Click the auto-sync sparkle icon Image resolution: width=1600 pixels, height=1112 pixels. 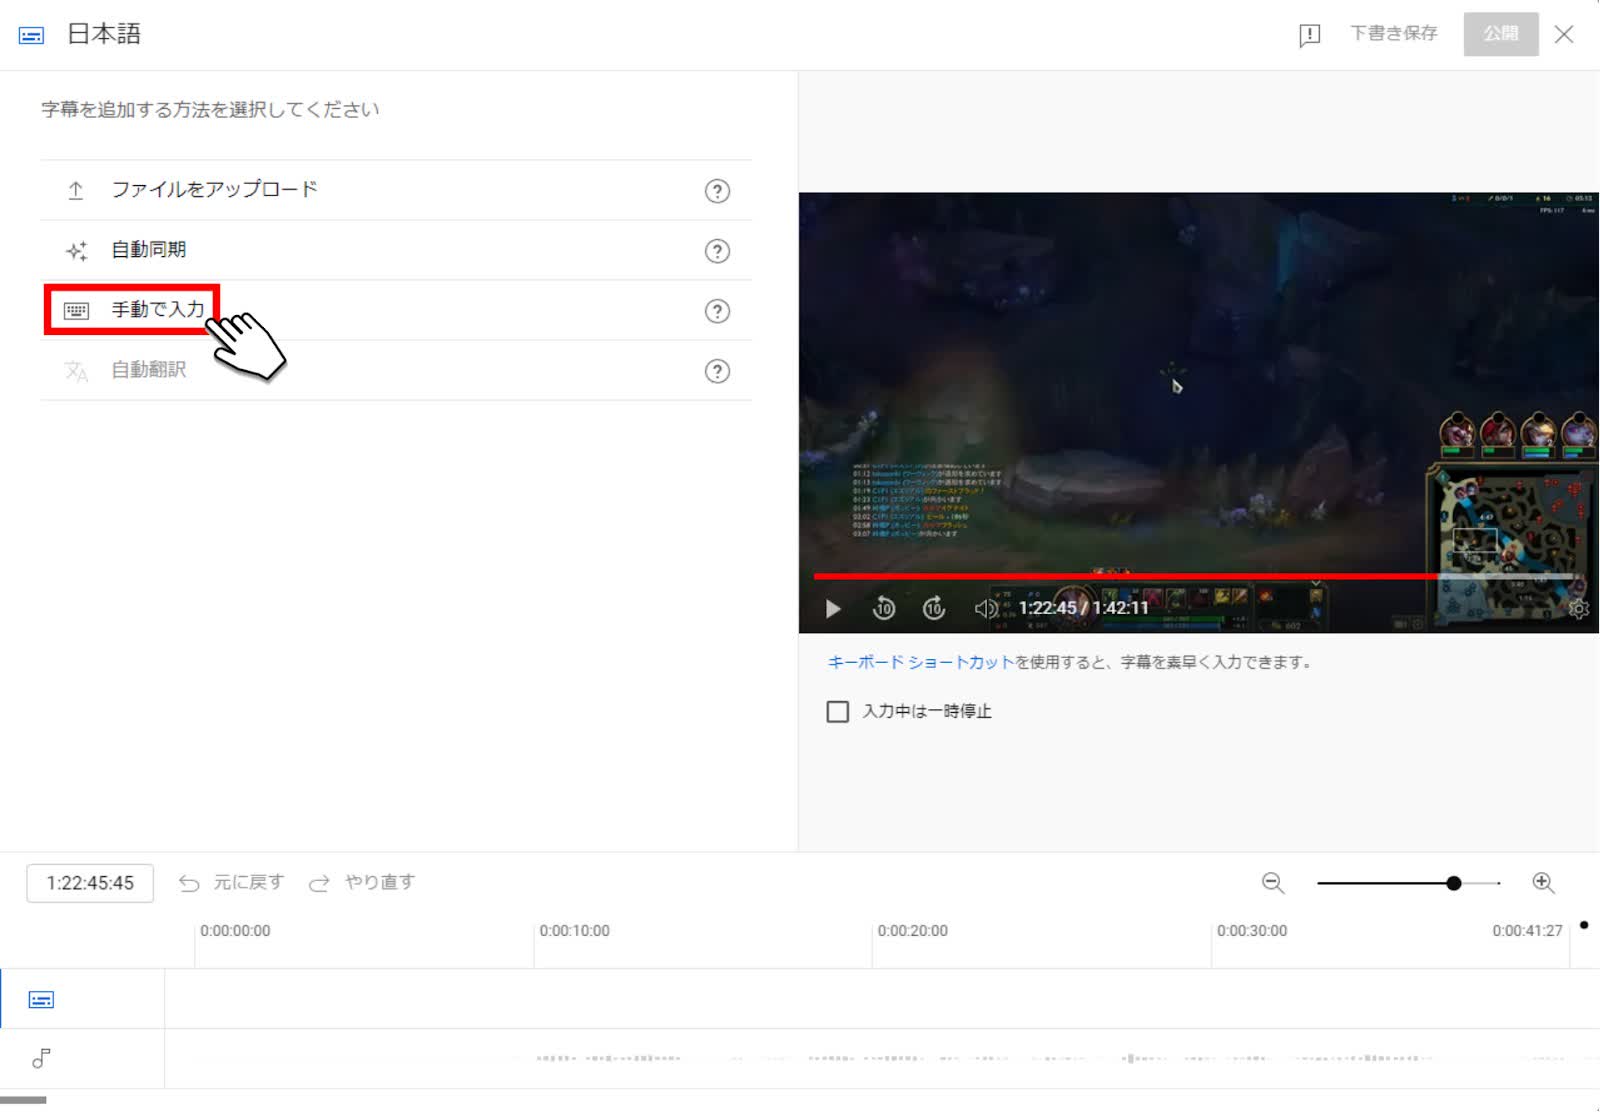(x=76, y=251)
